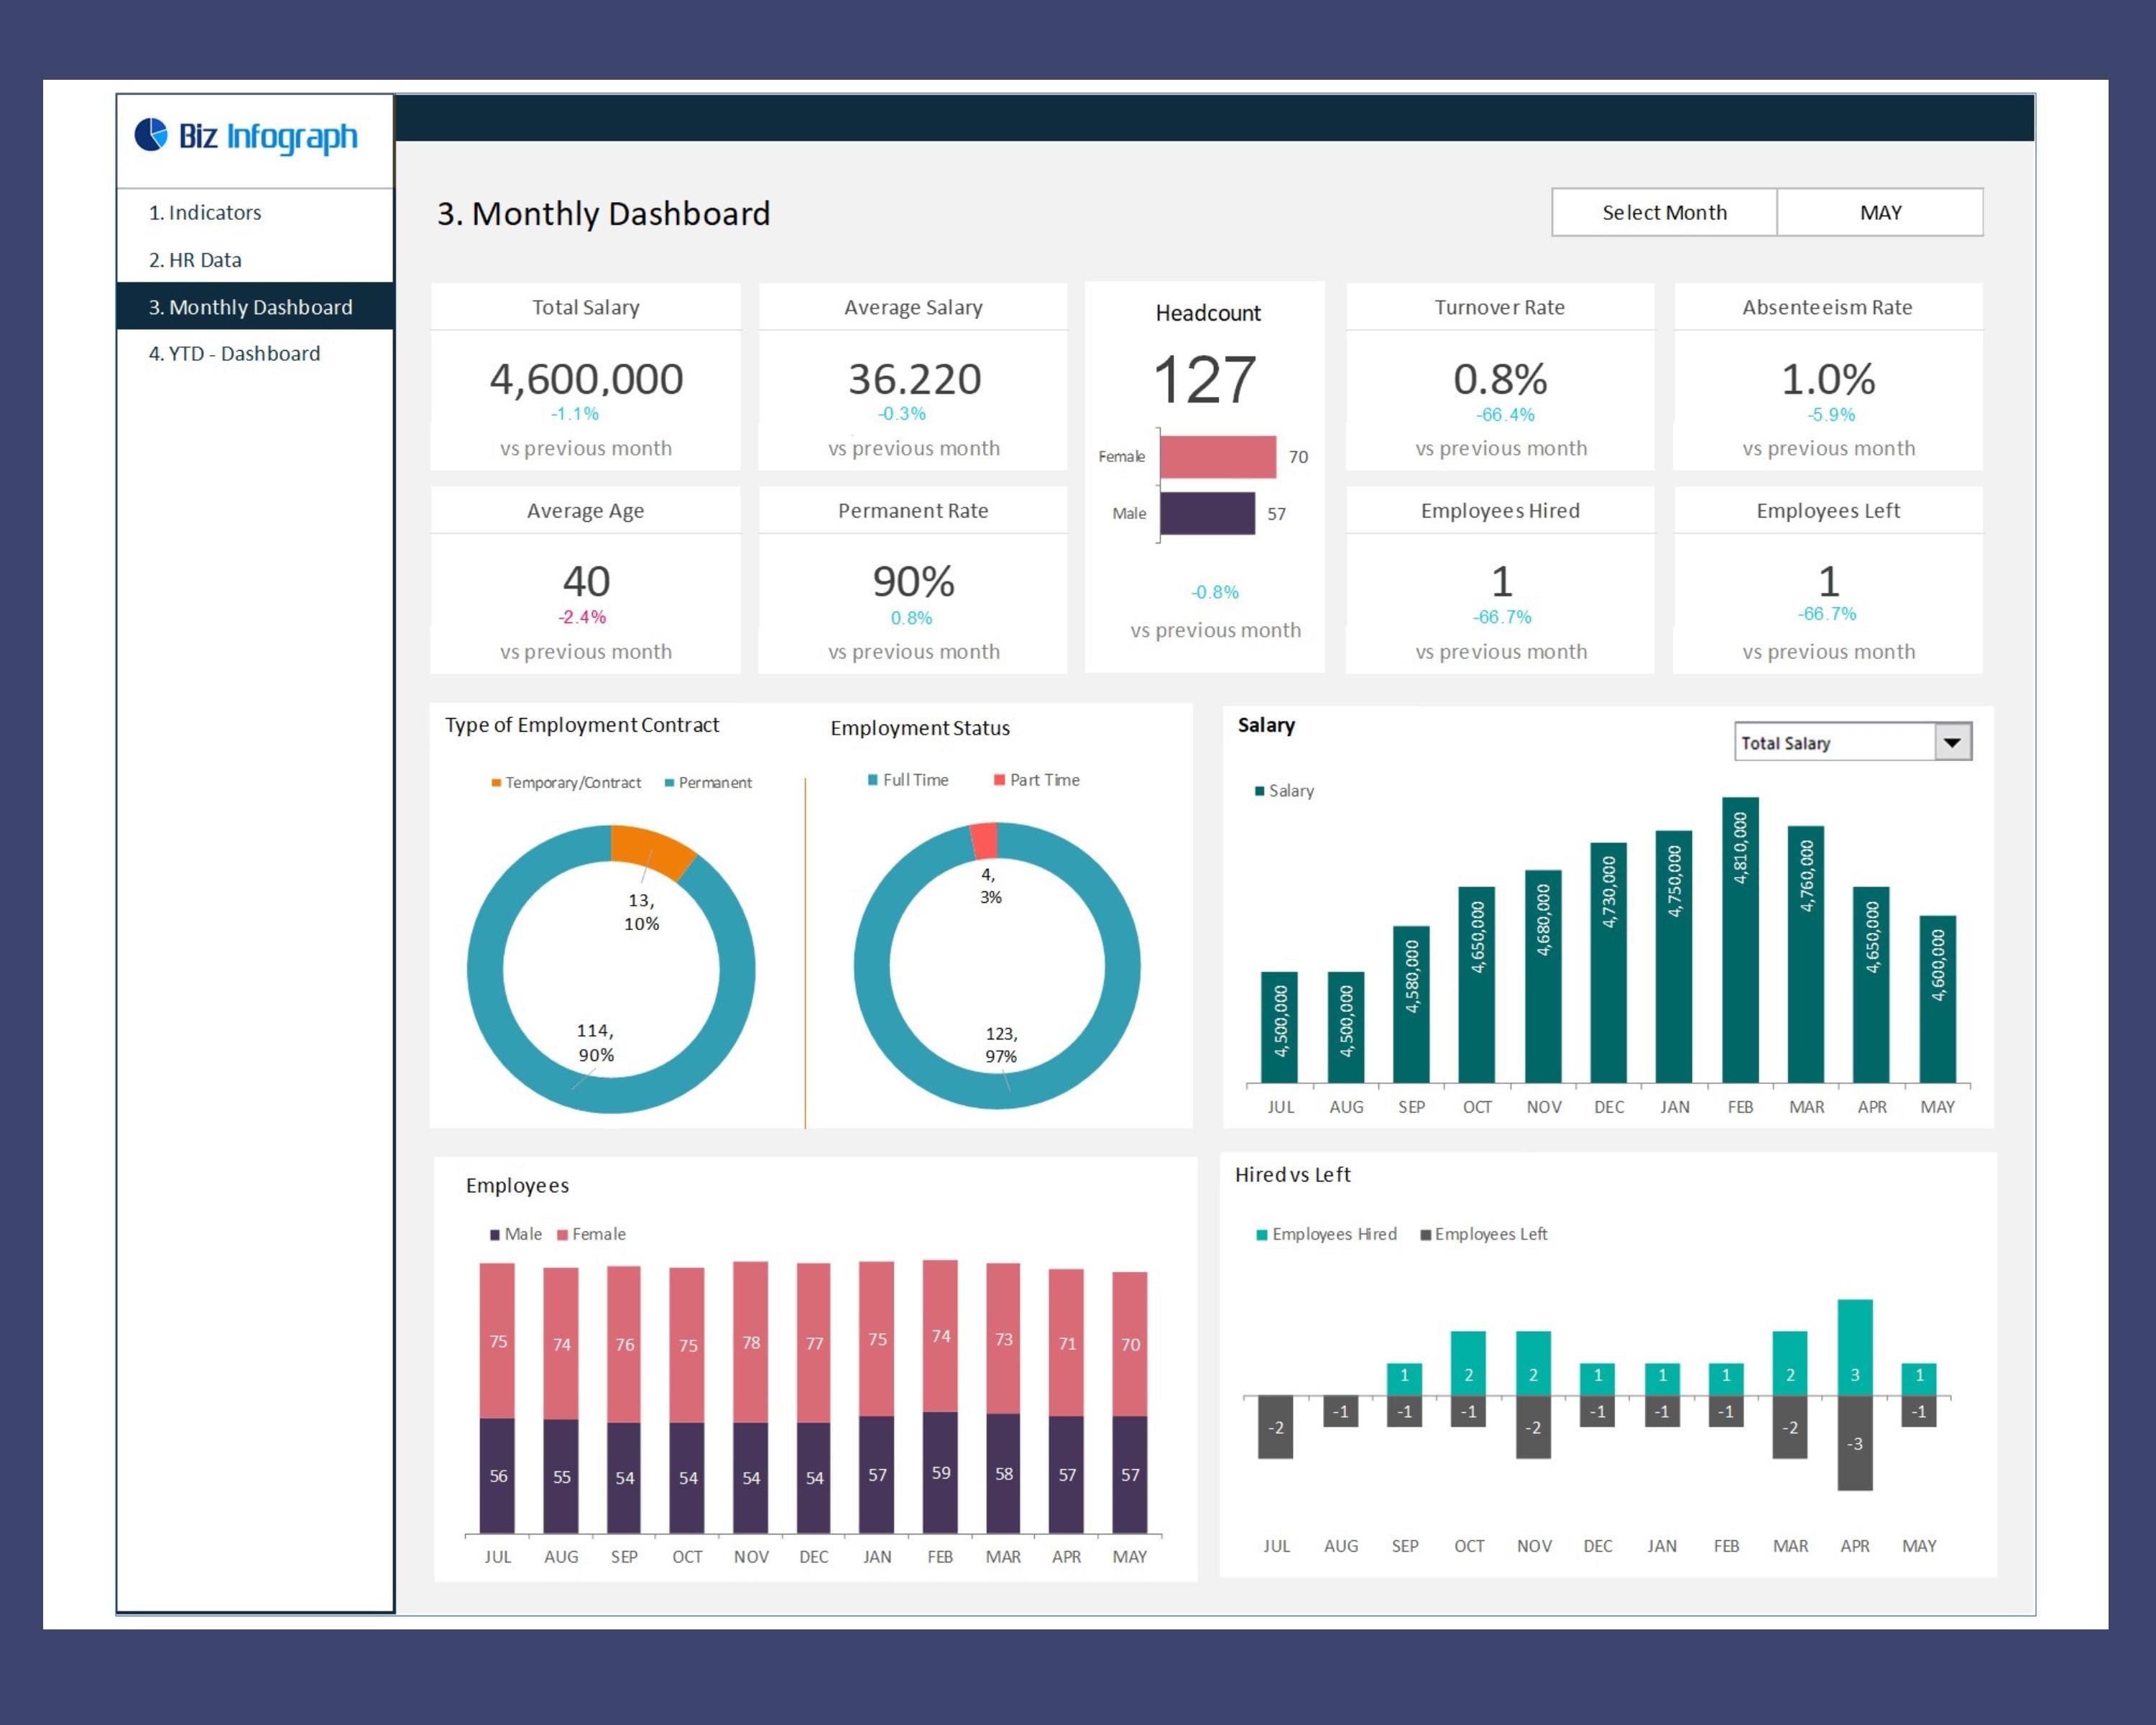Open the Total Salary dropdown arrow
Screen dimensions: 2156x1725
[x=1952, y=743]
